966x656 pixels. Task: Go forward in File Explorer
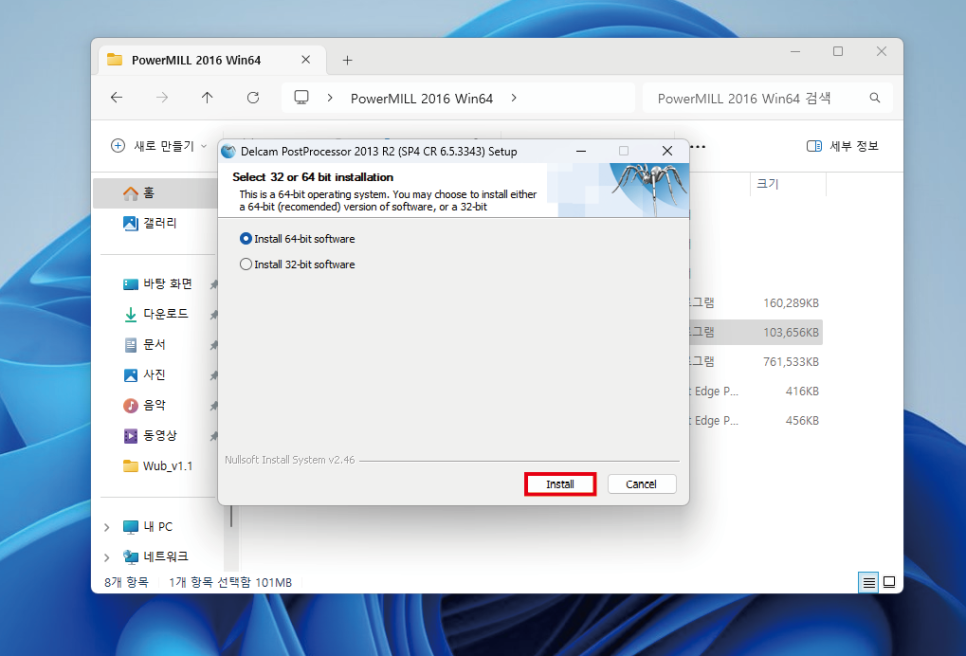click(162, 98)
